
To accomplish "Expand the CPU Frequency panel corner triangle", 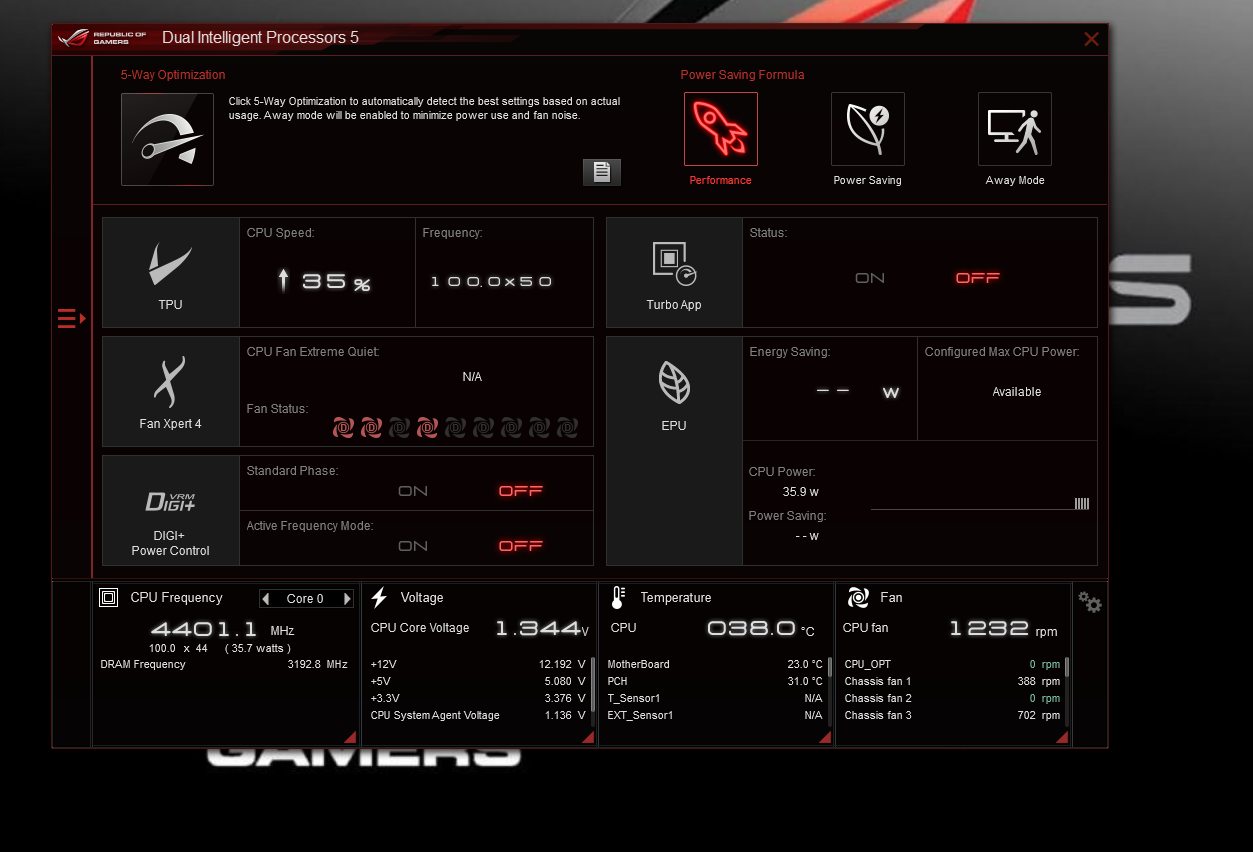I will [x=350, y=737].
